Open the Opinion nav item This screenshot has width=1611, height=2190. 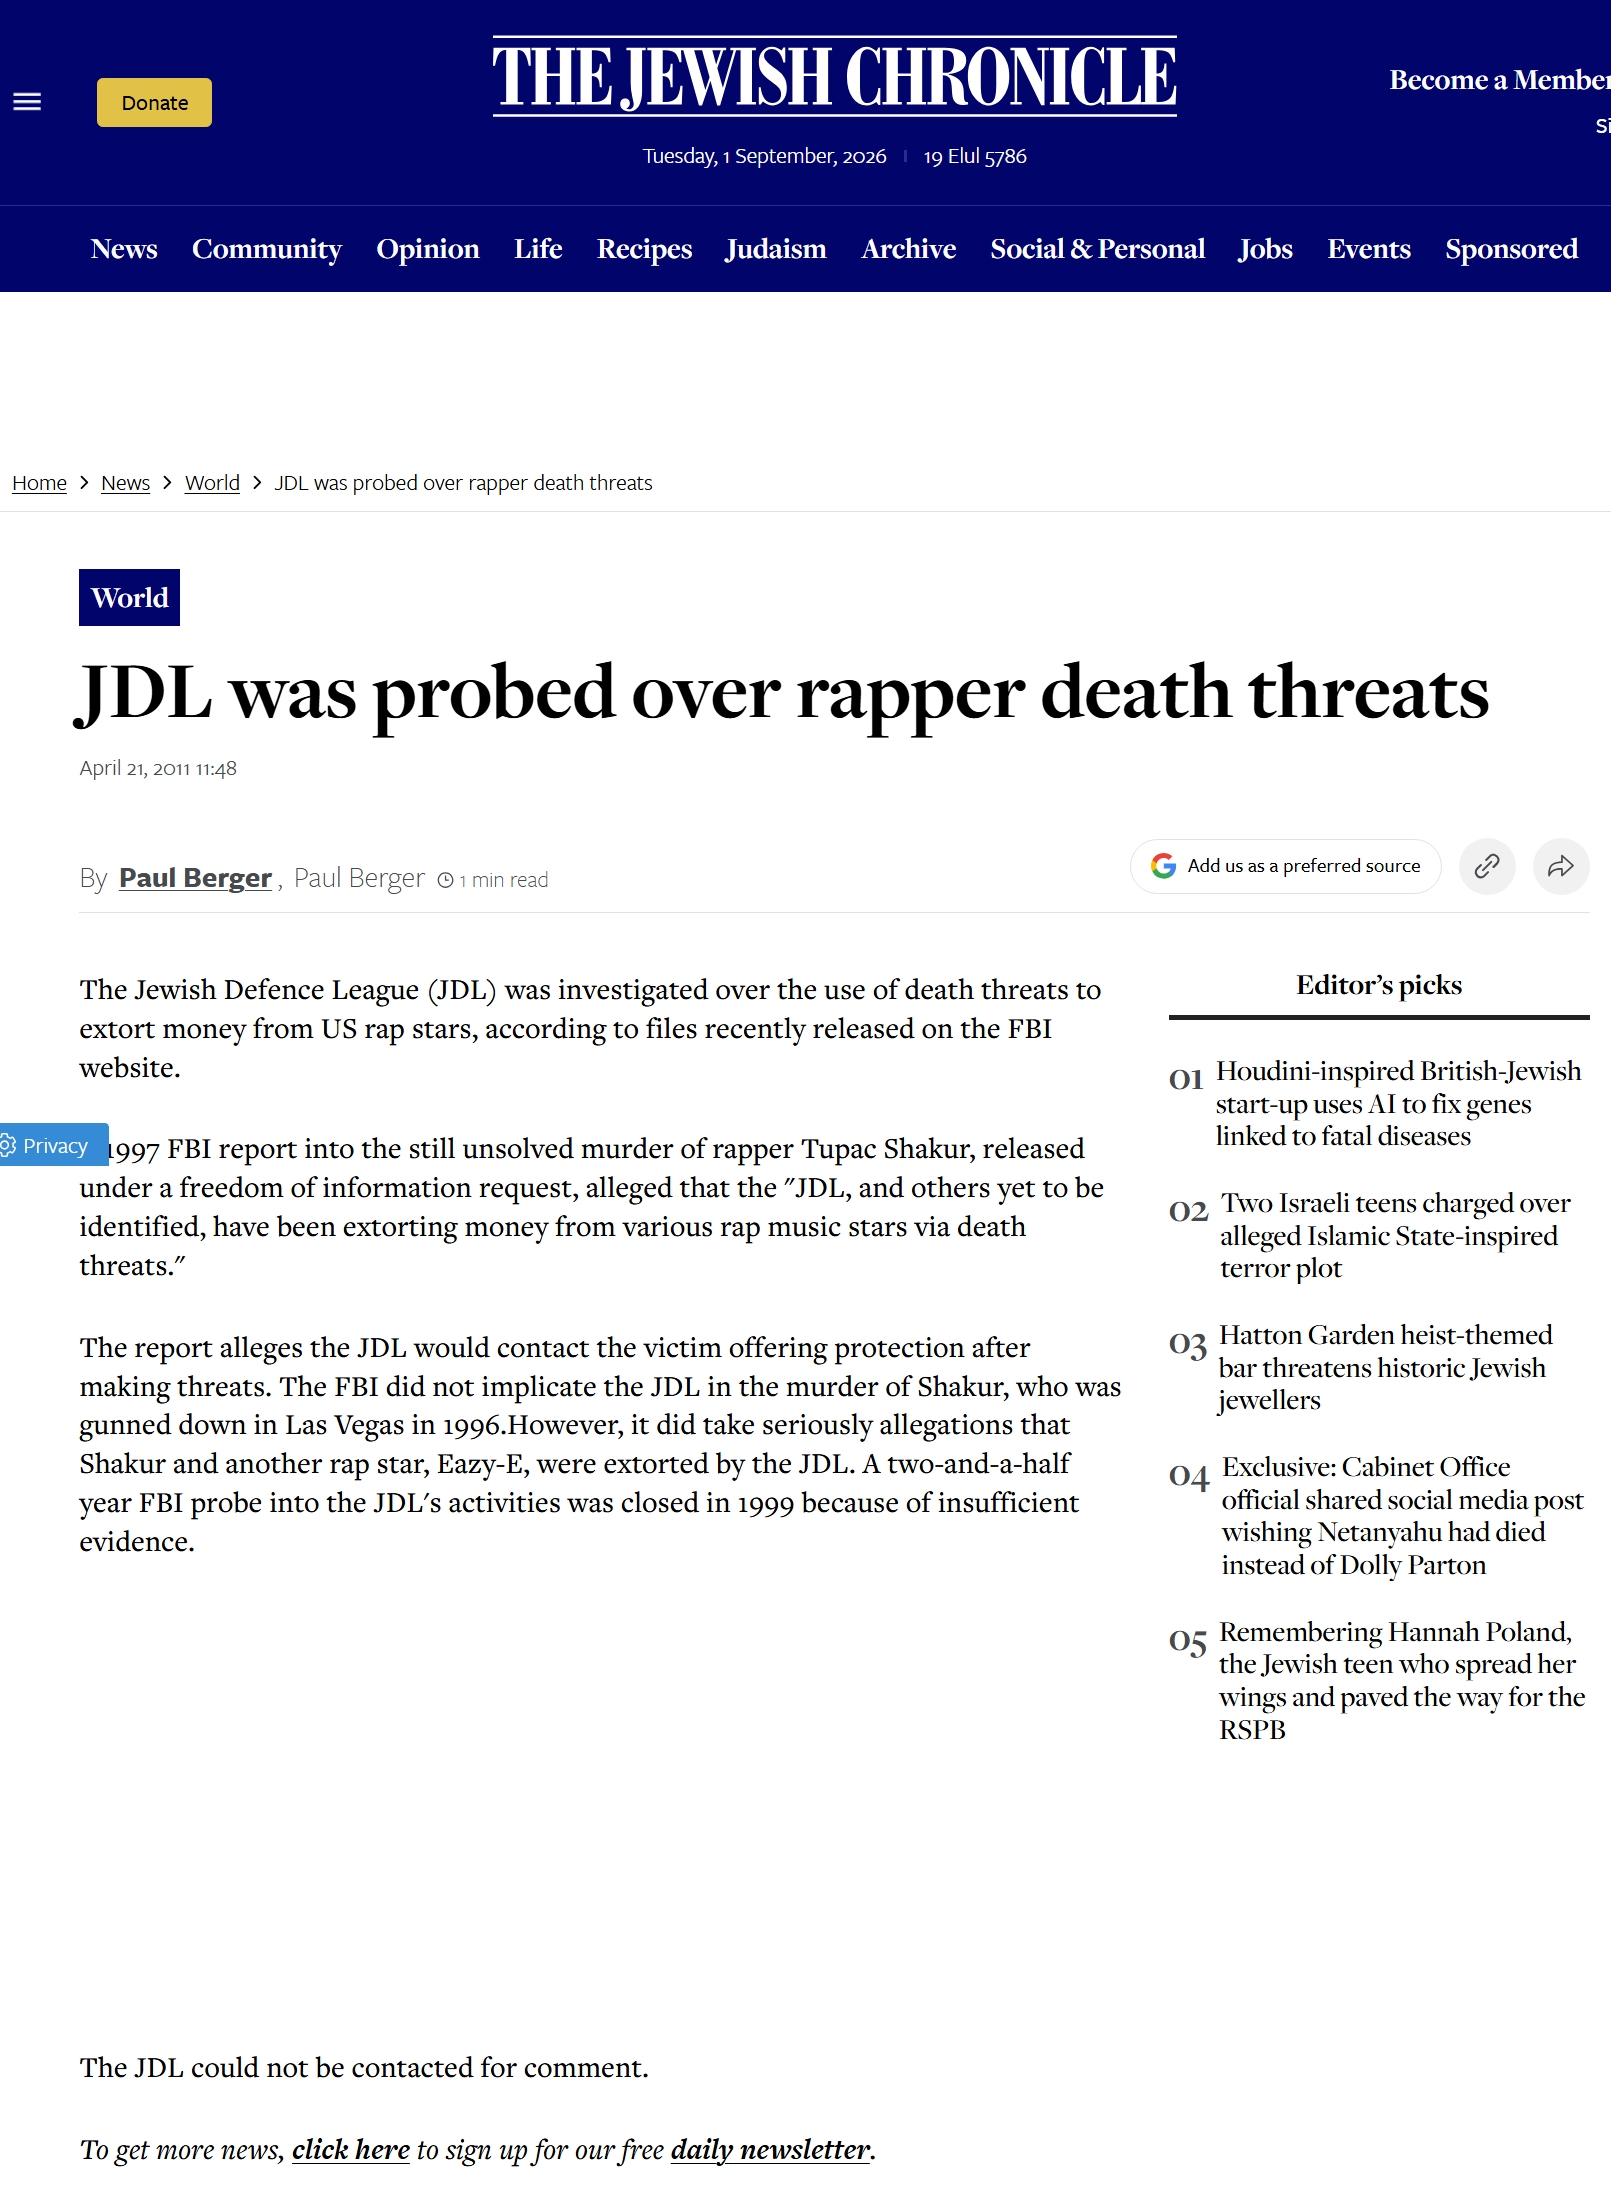point(428,249)
